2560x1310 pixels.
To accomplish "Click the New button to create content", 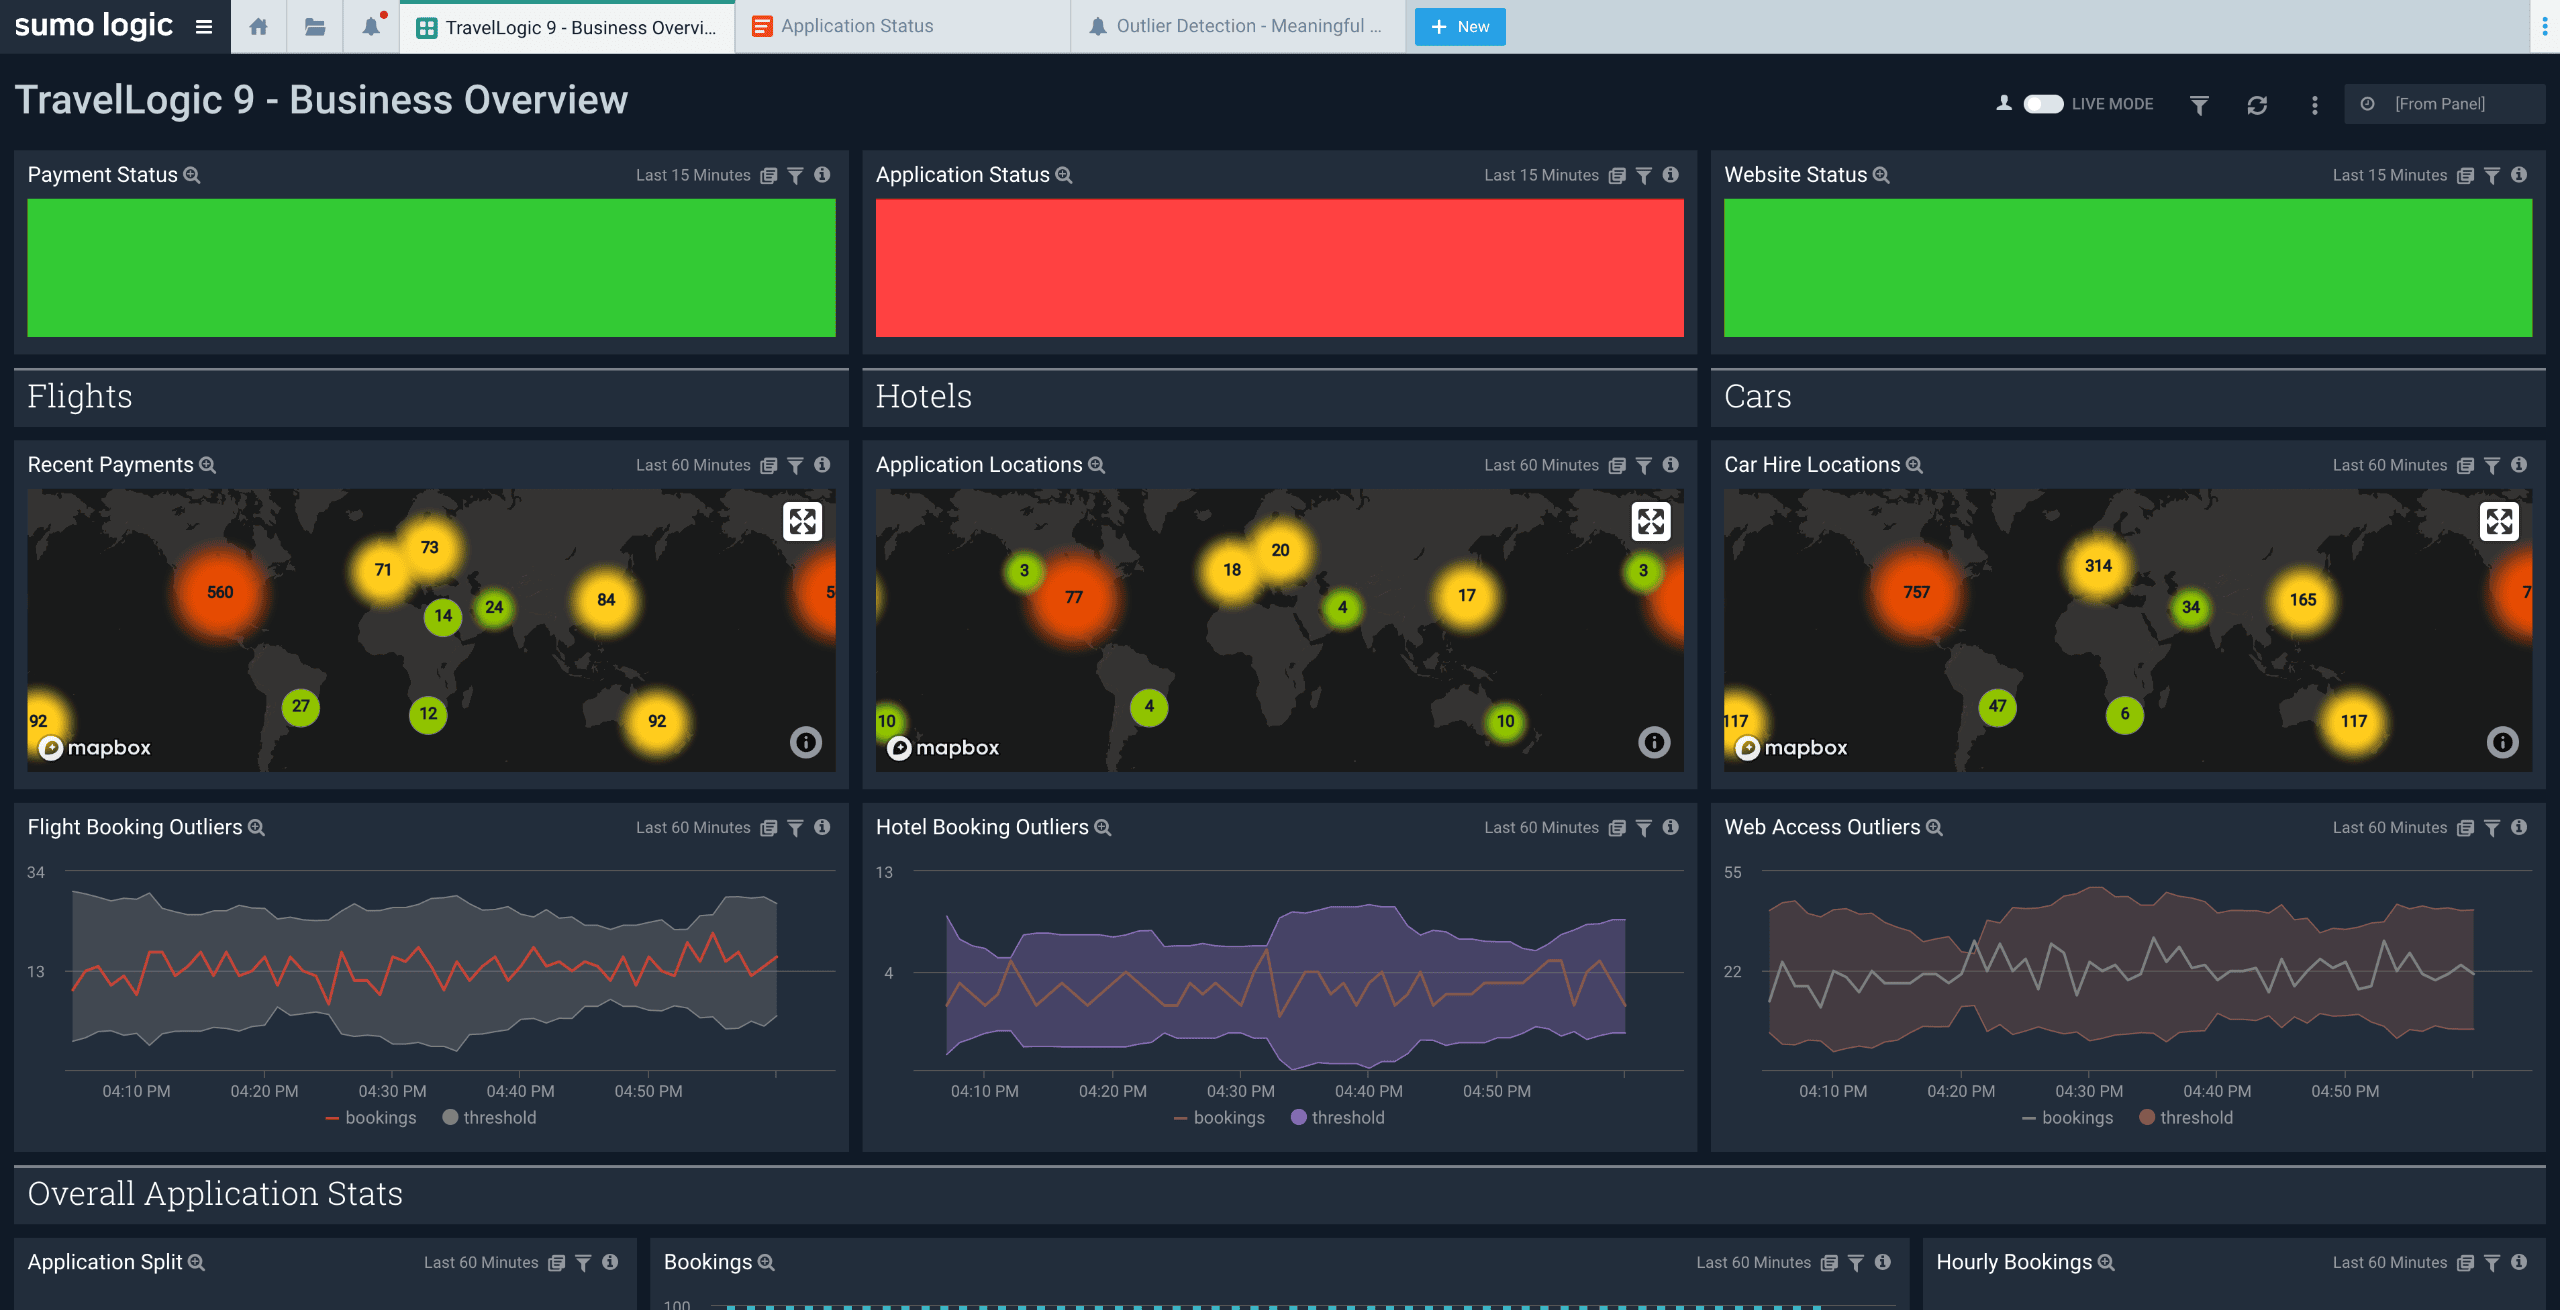I will [1459, 26].
